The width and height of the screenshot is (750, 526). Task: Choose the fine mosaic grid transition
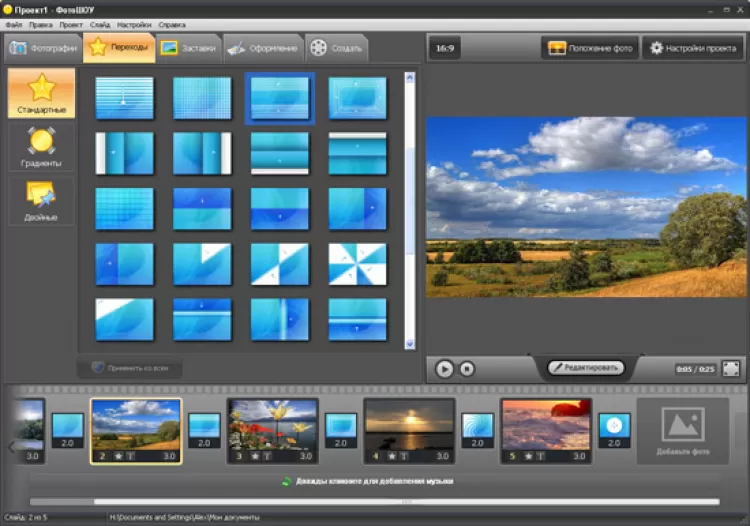tap(202, 98)
